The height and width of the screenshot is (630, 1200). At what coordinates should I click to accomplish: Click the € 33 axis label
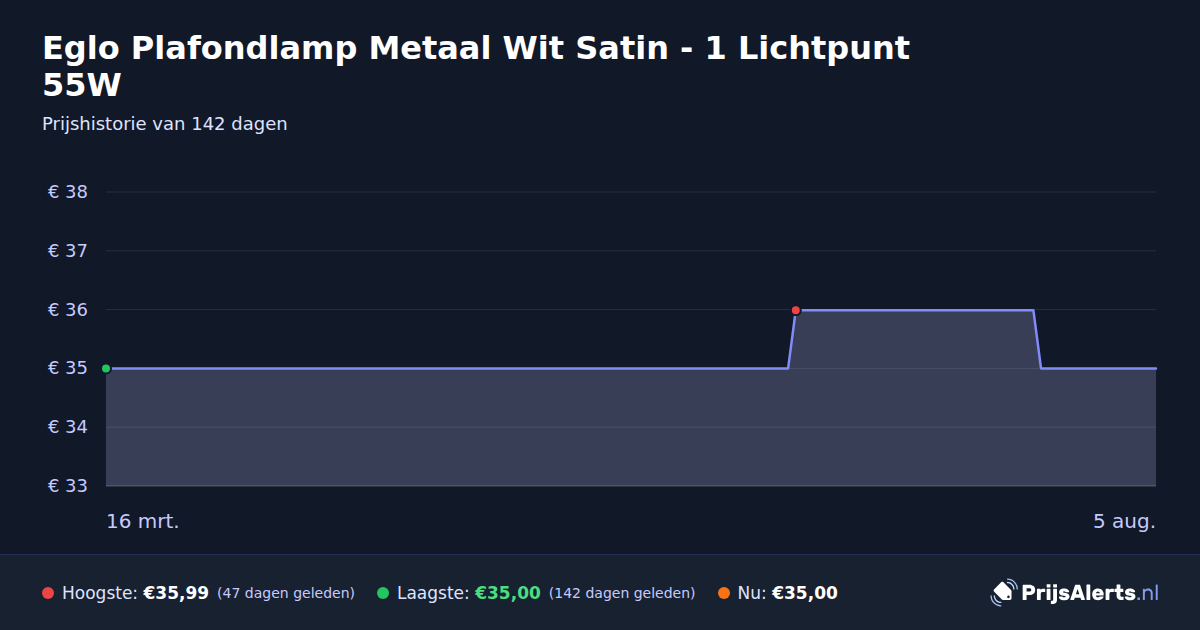[68, 486]
